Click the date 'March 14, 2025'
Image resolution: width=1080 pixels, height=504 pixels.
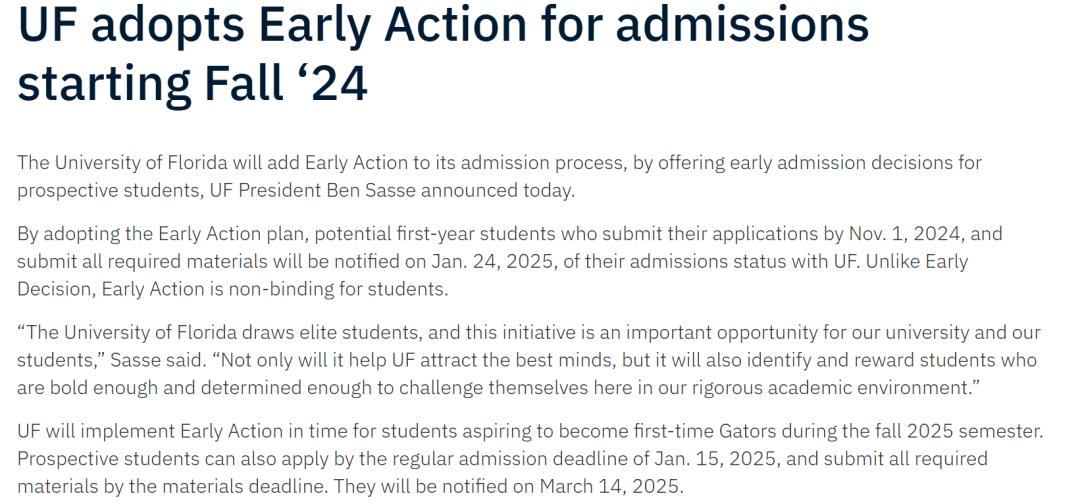click(x=610, y=487)
